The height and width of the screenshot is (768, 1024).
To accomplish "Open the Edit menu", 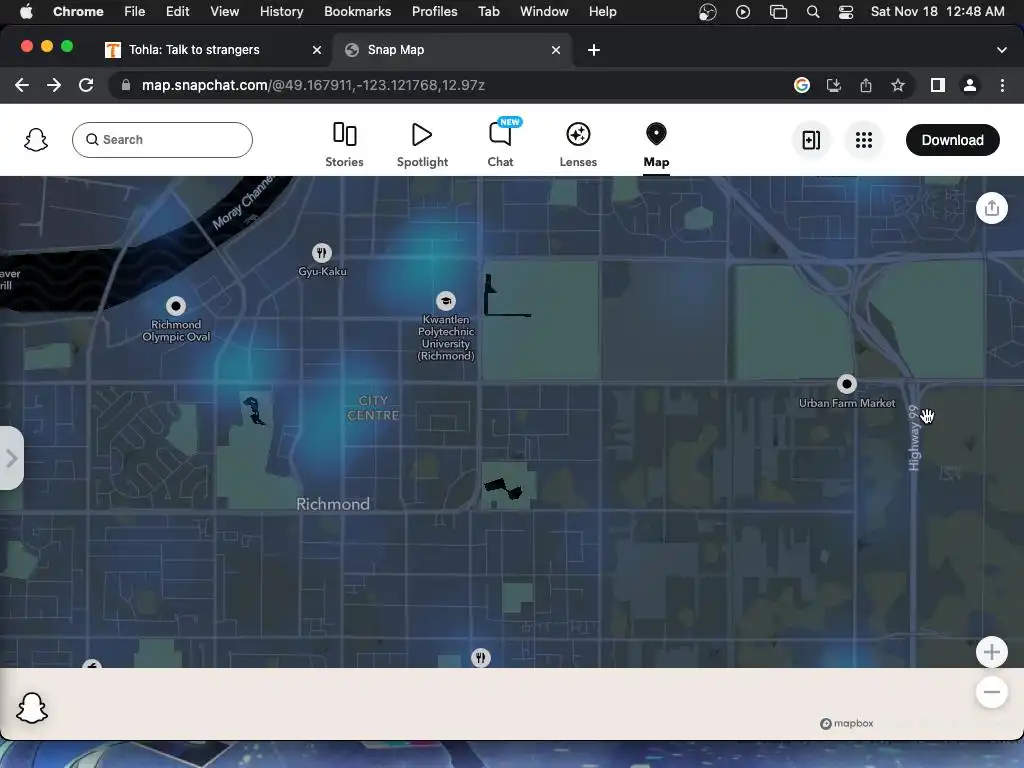I will (177, 11).
